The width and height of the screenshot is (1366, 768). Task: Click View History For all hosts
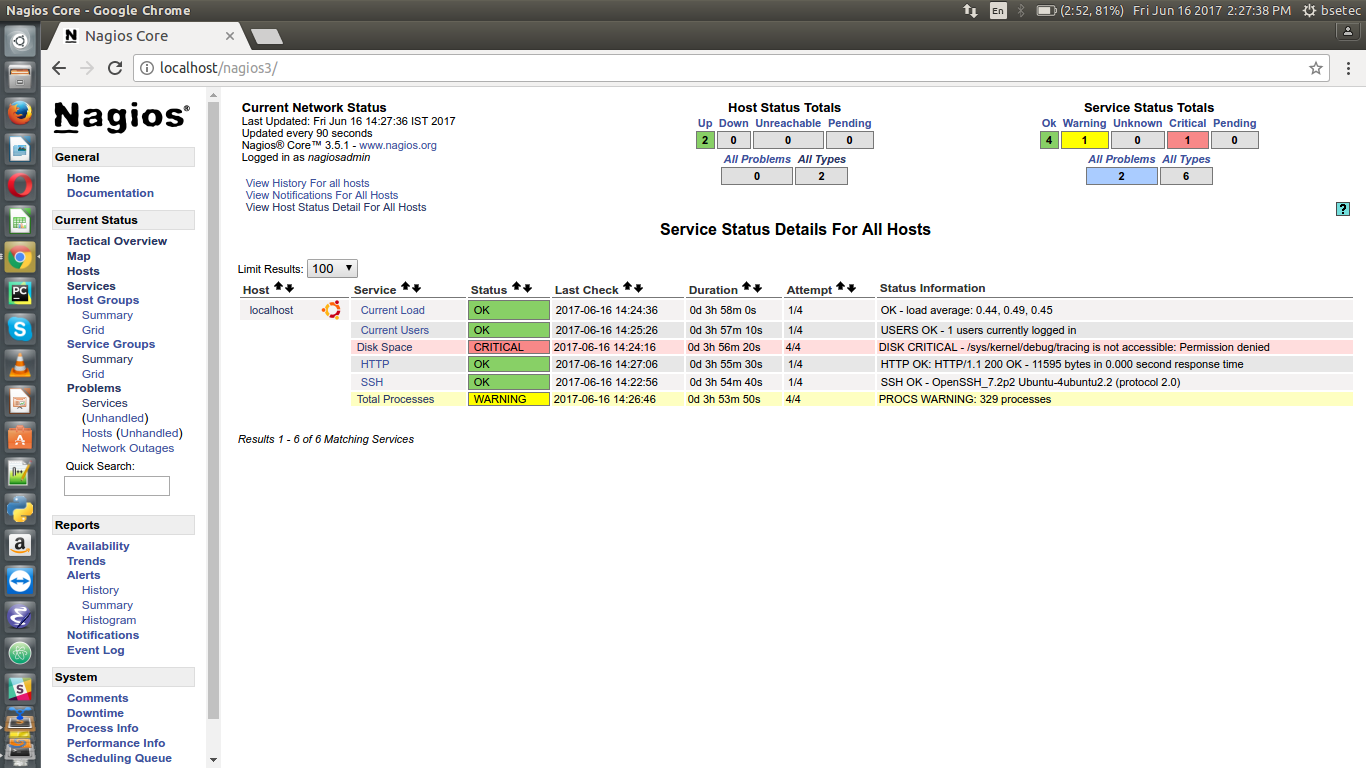307,183
